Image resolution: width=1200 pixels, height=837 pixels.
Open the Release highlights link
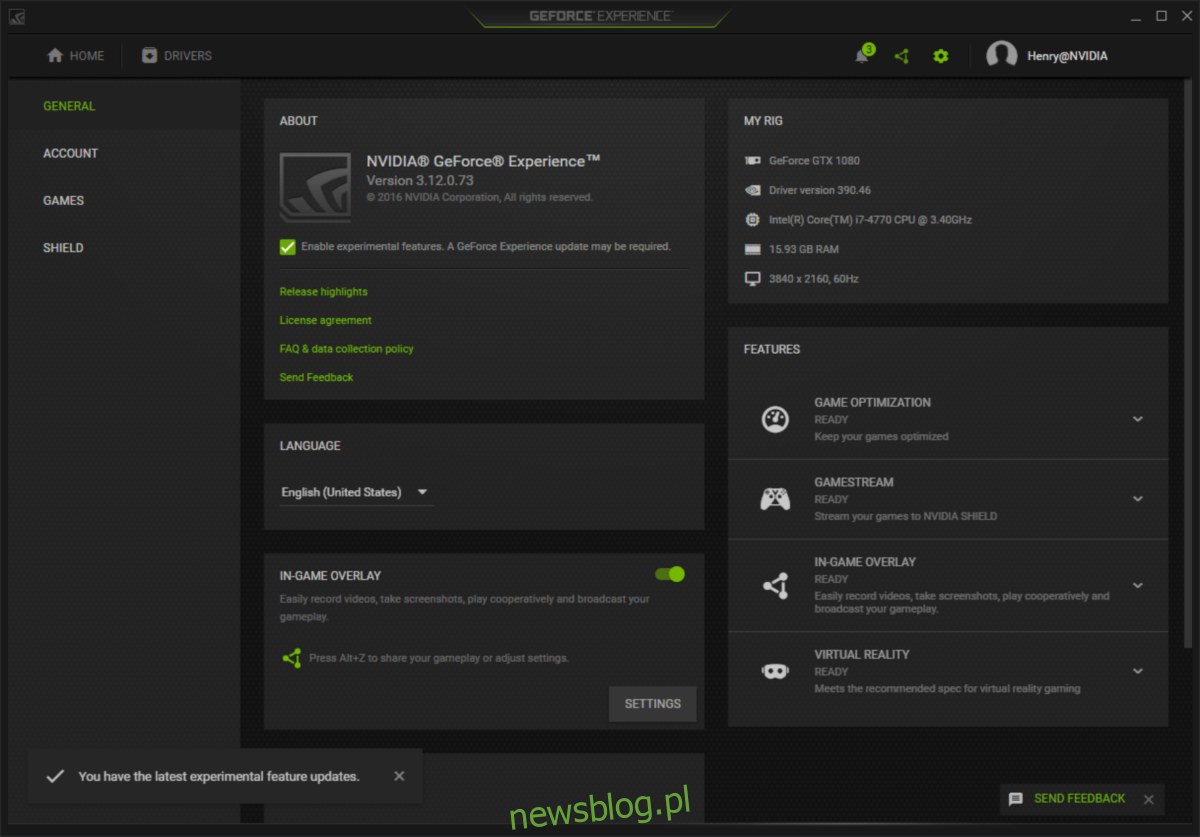tap(323, 292)
